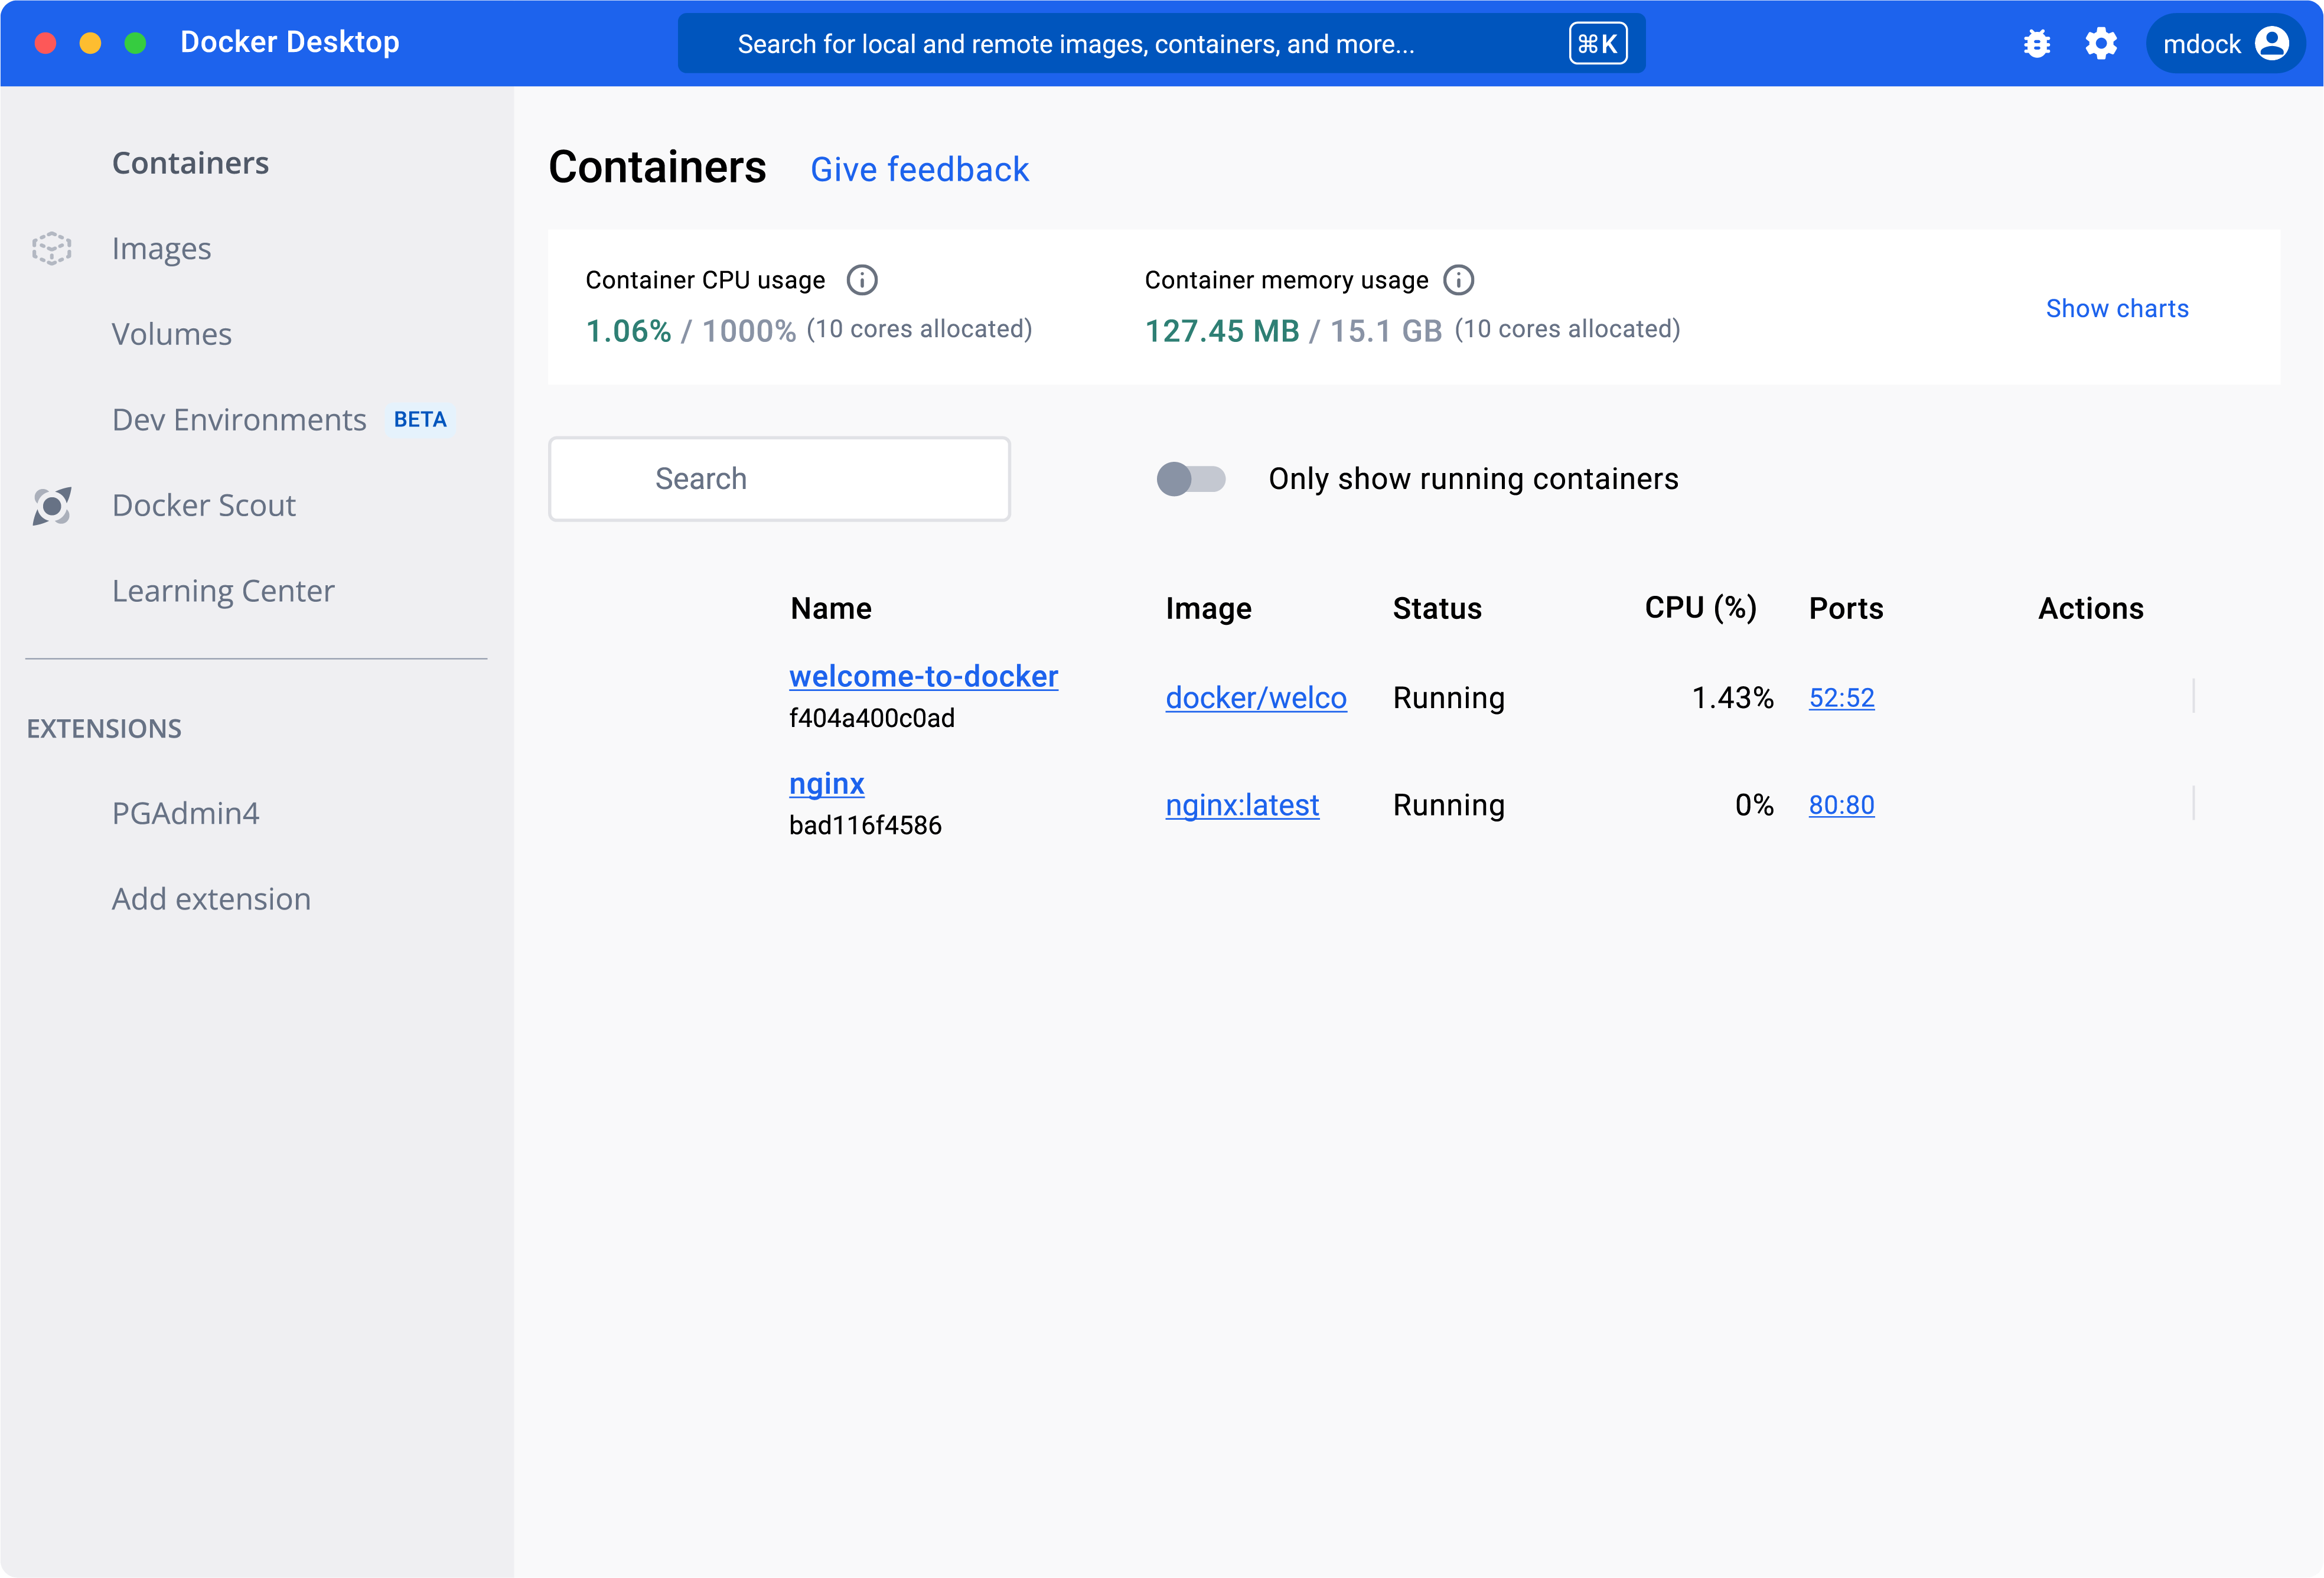Open the nginx:latest image link
The height and width of the screenshot is (1578, 2324).
[x=1241, y=805]
